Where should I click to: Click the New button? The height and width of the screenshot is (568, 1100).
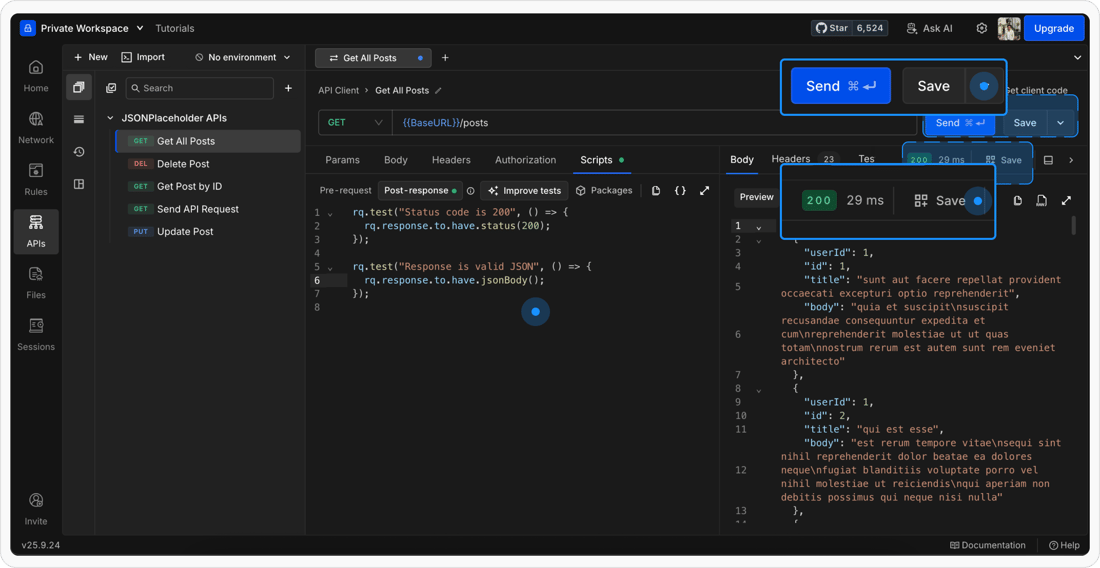point(90,57)
